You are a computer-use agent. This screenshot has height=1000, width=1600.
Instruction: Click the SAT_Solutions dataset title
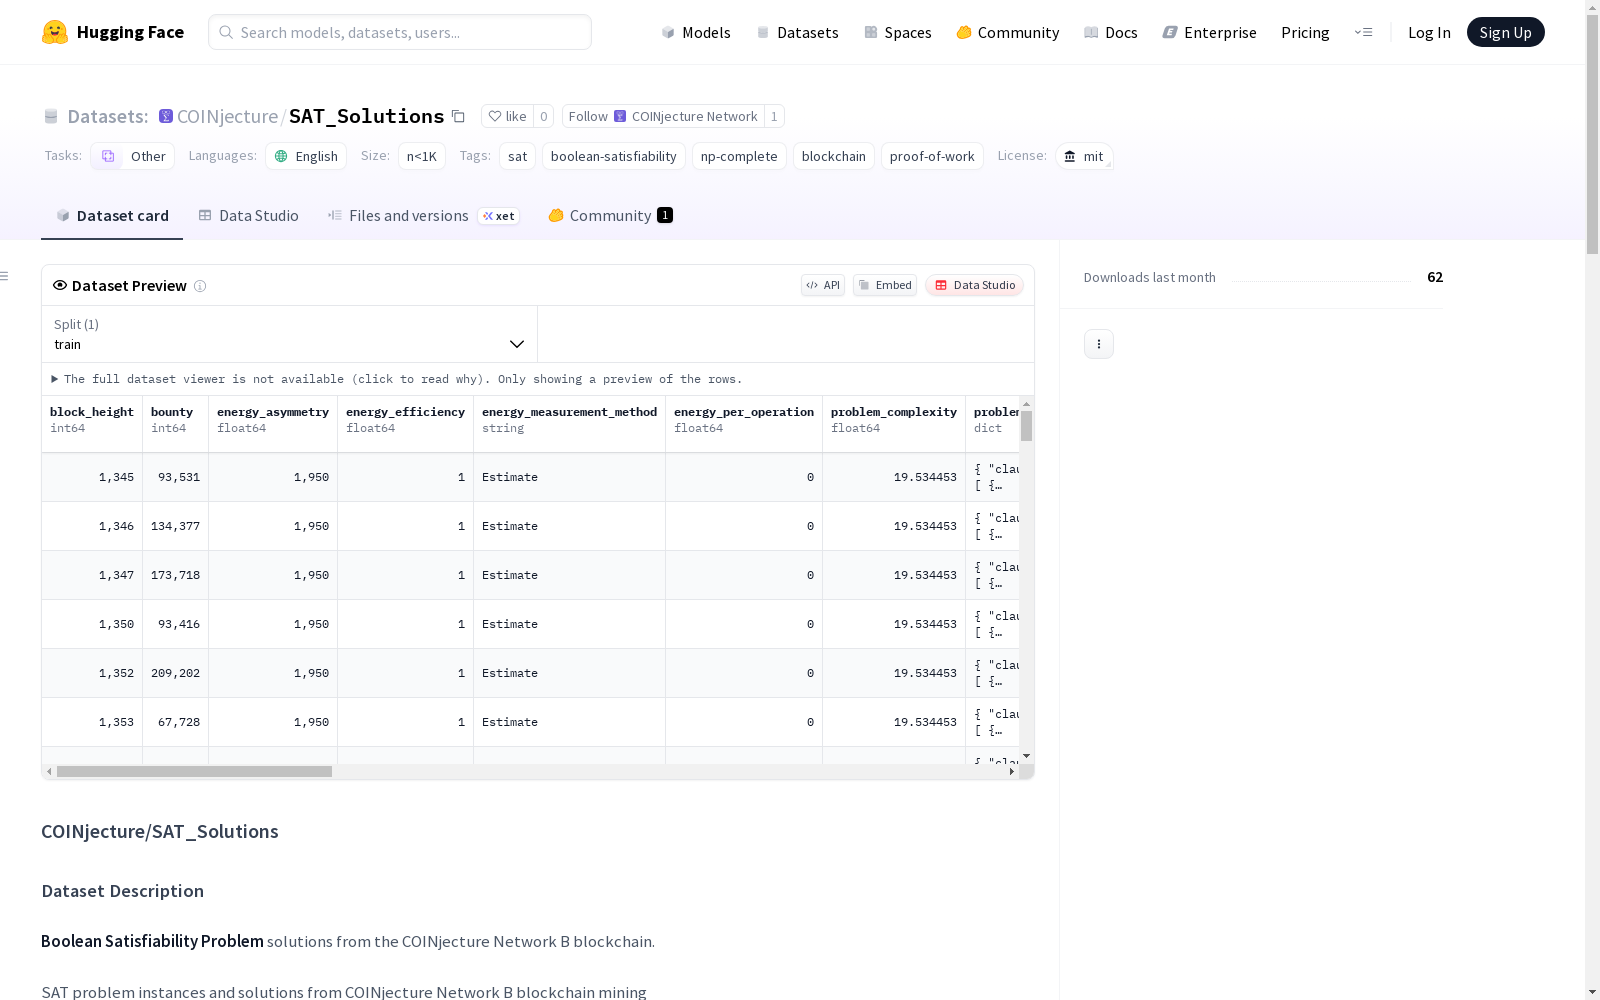pos(366,116)
